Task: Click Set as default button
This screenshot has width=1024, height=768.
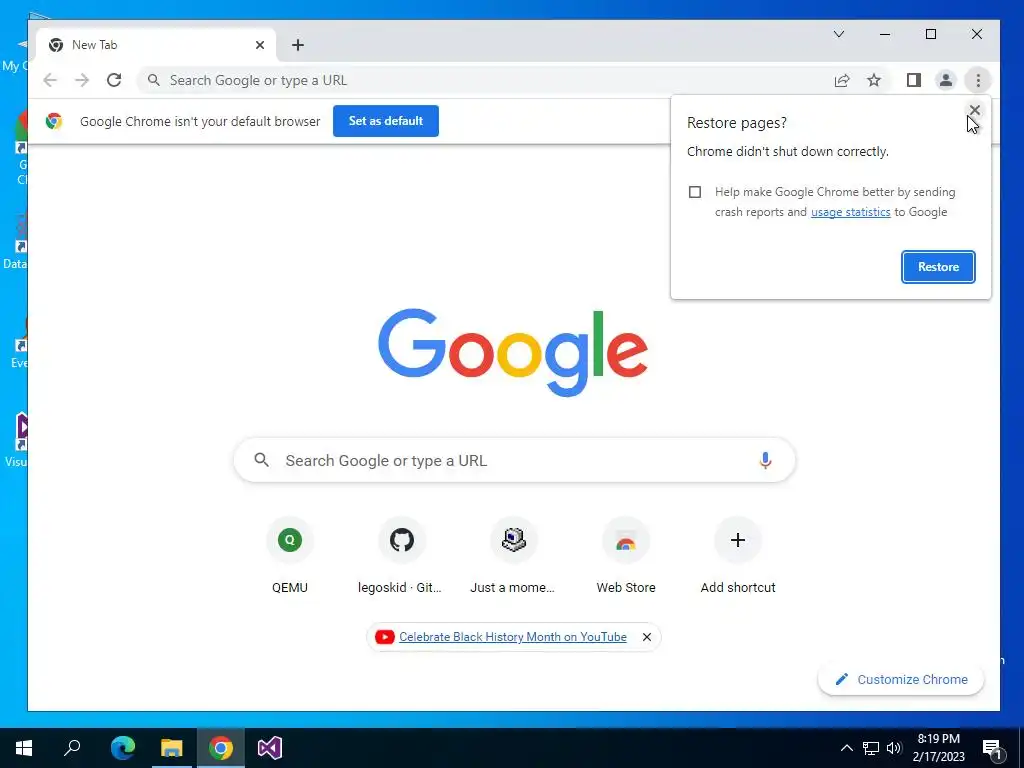Action: (x=386, y=121)
